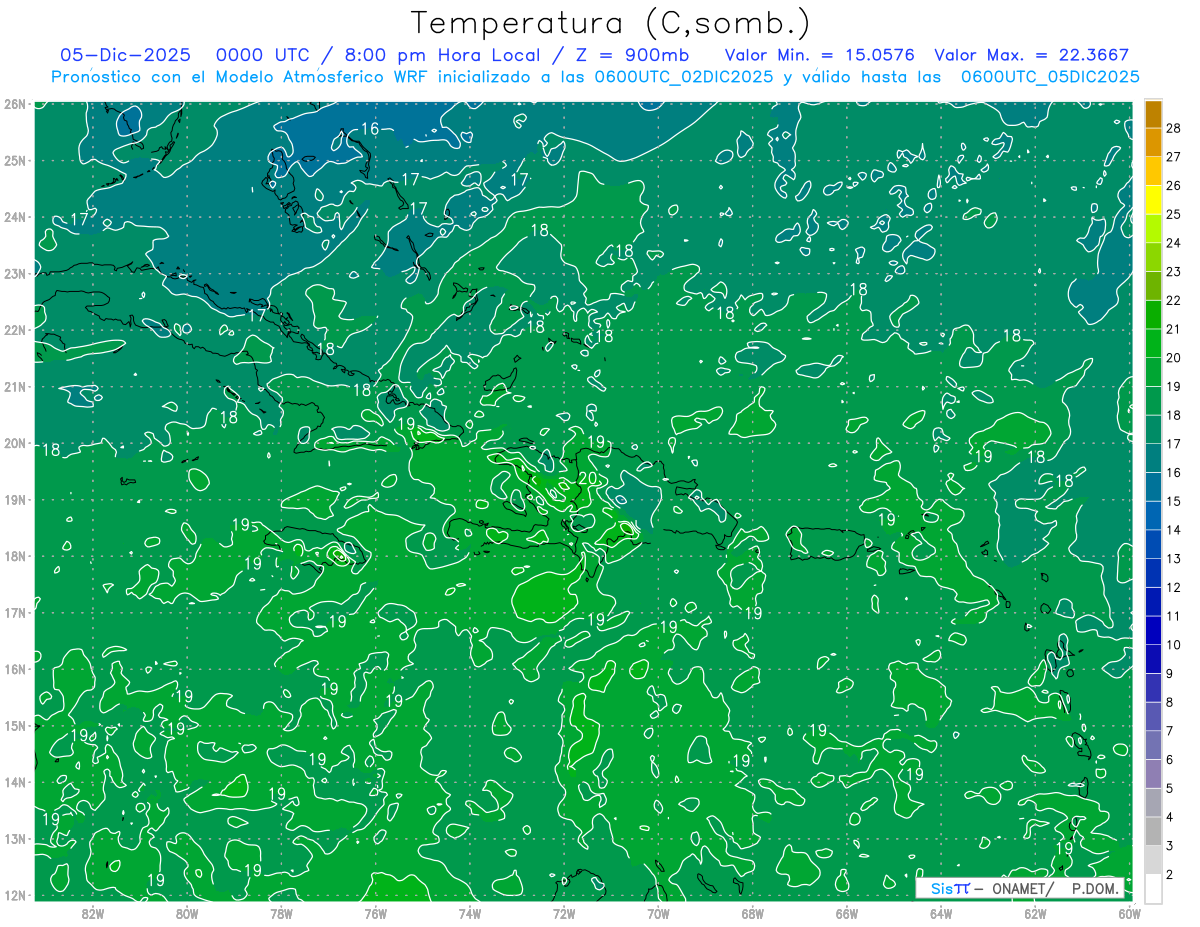The height and width of the screenshot is (927, 1200).
Task: Click the 'Valor Max. = 22.3667' value
Action: click(1031, 55)
